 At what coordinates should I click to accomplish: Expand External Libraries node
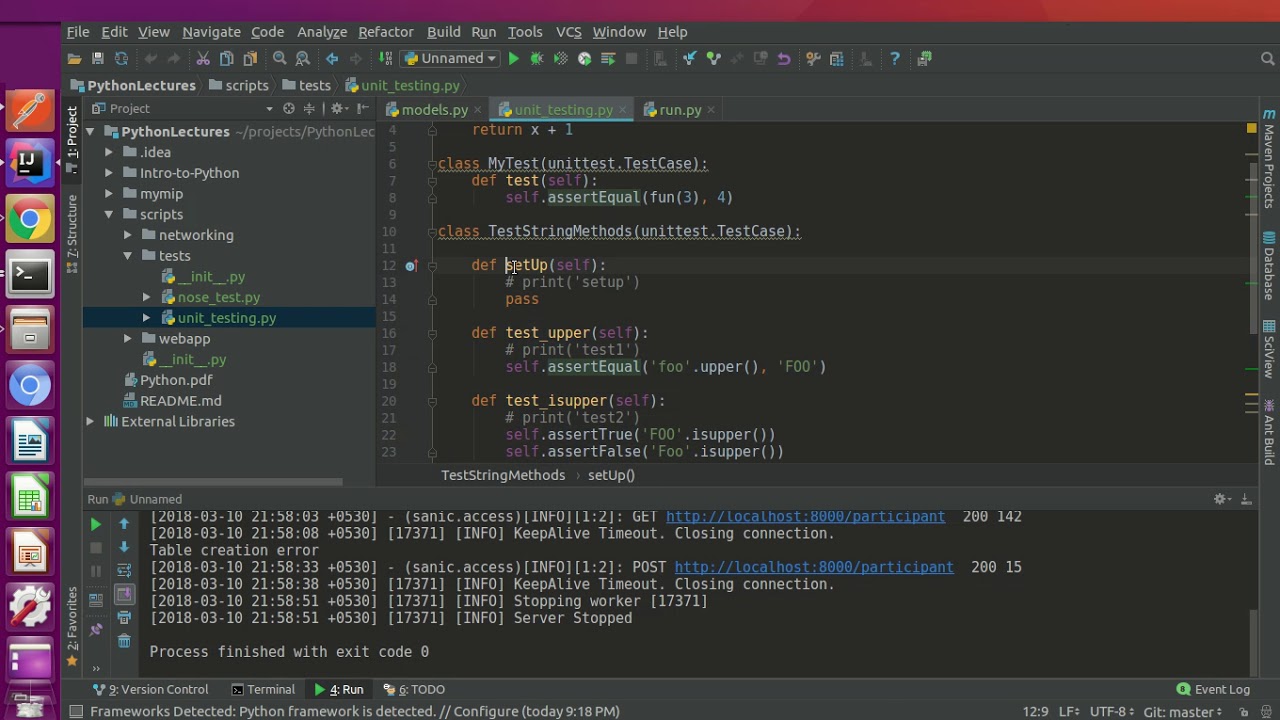click(90, 422)
